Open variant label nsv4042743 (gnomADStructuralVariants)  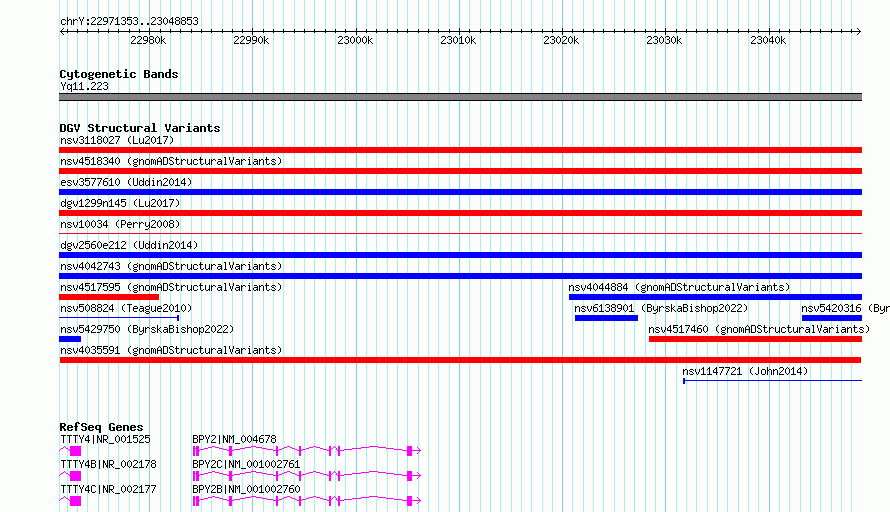pos(171,266)
